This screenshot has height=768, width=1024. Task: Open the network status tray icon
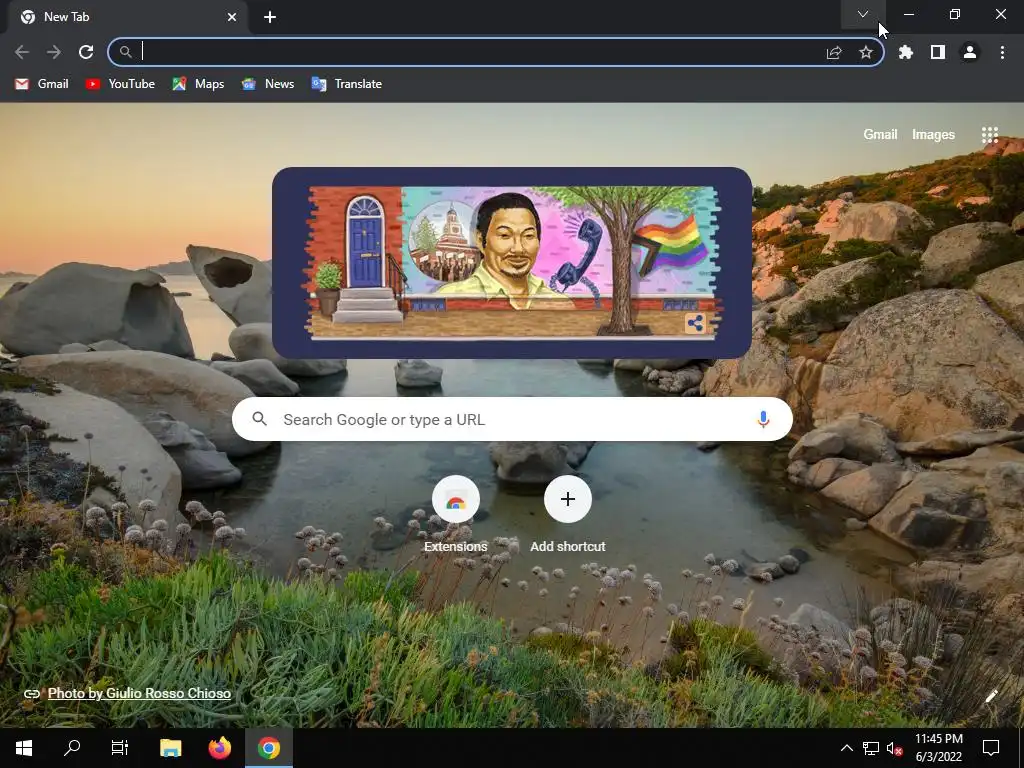[871, 748]
